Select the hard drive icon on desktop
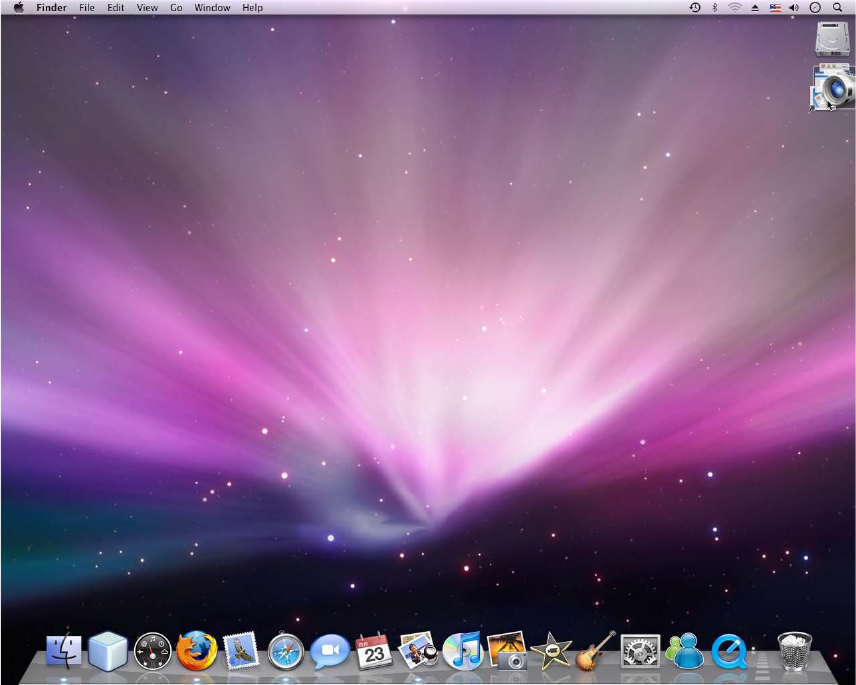 pos(833,39)
